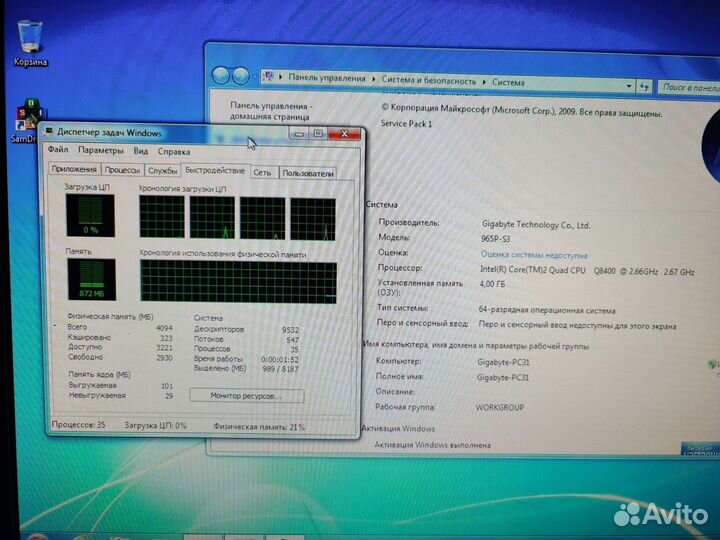Click the Forward arrow in Control Panel window
Screen dimensions: 720x540
(x=242, y=75)
